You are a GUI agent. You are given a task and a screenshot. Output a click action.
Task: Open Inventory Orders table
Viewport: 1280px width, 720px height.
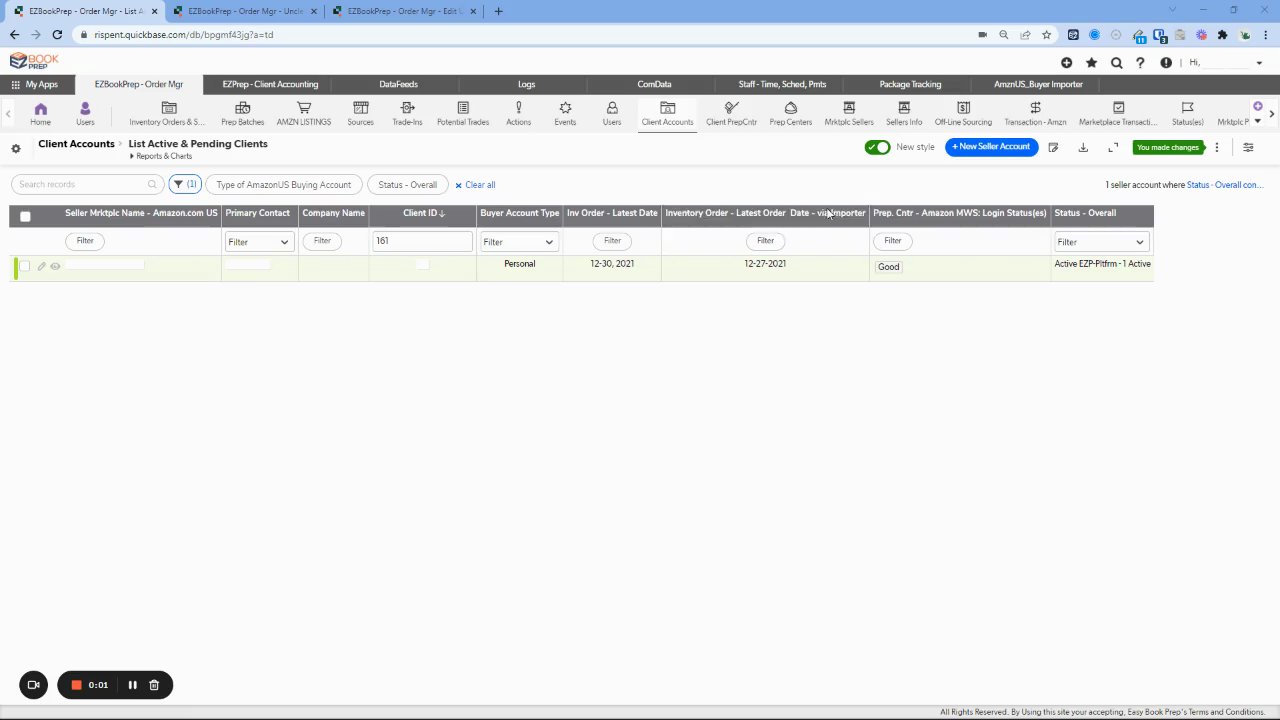pos(167,113)
